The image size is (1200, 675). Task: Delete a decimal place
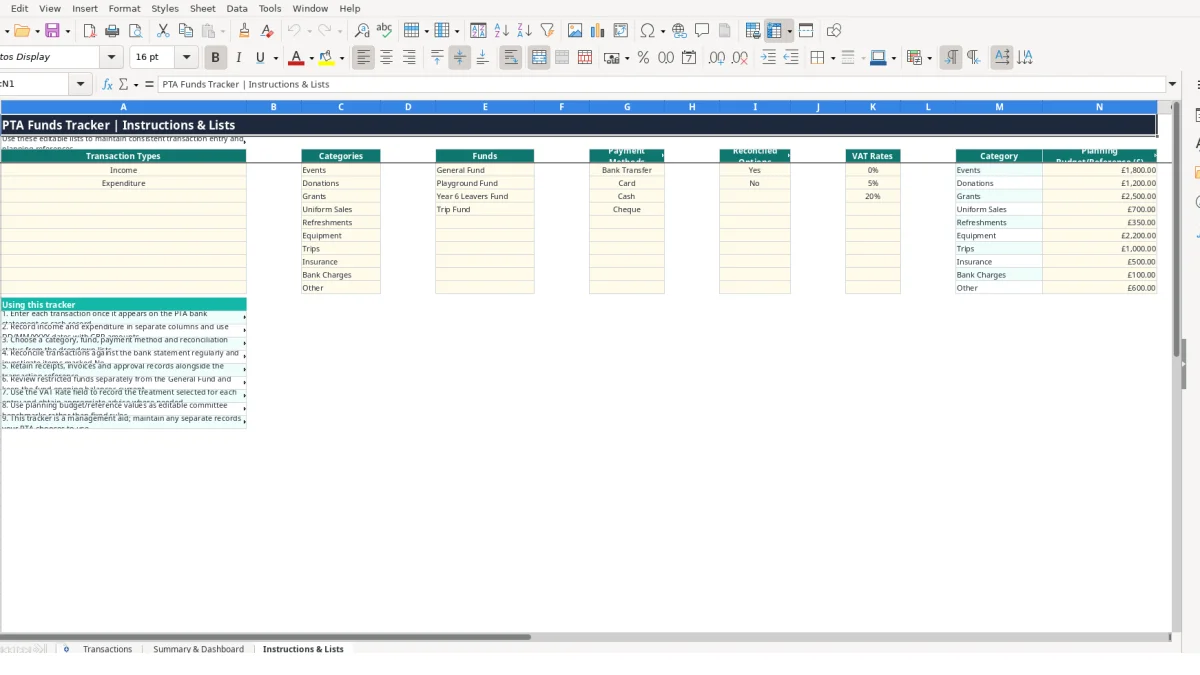[740, 58]
